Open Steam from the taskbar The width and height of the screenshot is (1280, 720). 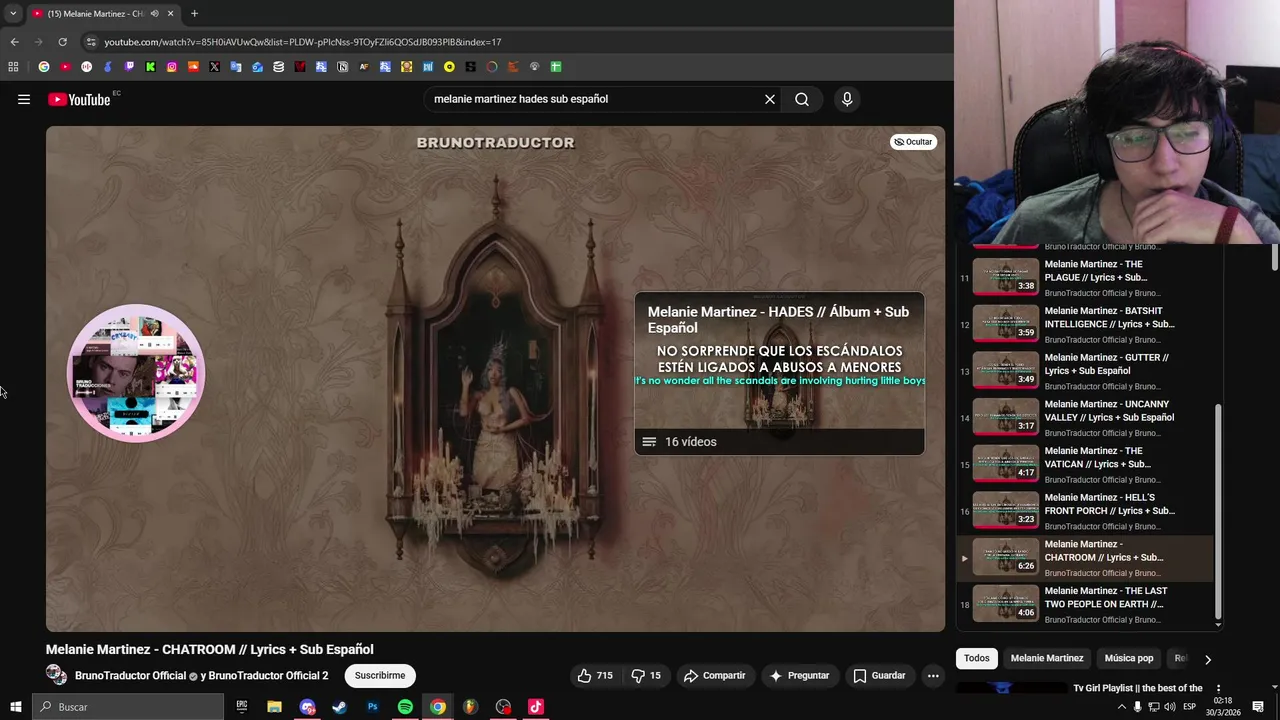point(339,707)
